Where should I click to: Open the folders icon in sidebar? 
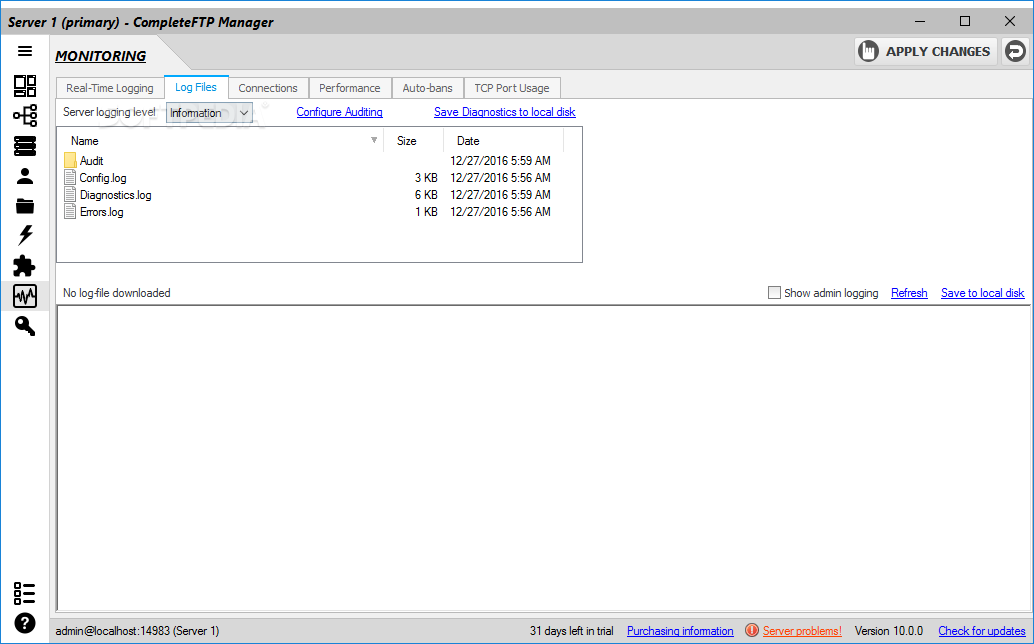pos(25,206)
